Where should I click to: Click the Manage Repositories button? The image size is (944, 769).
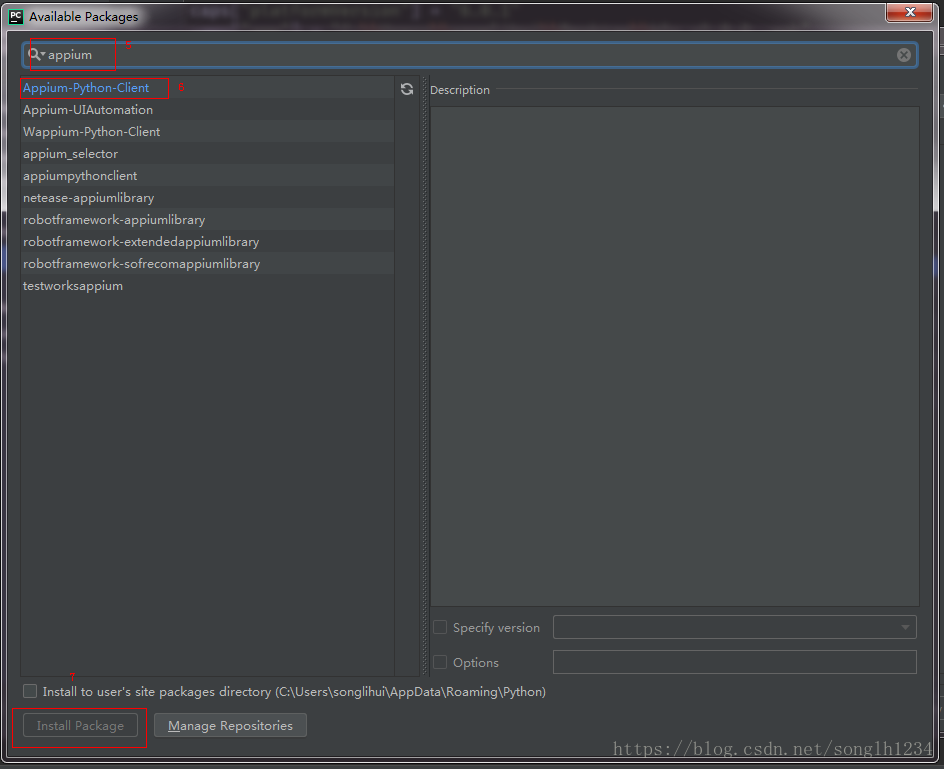[230, 725]
